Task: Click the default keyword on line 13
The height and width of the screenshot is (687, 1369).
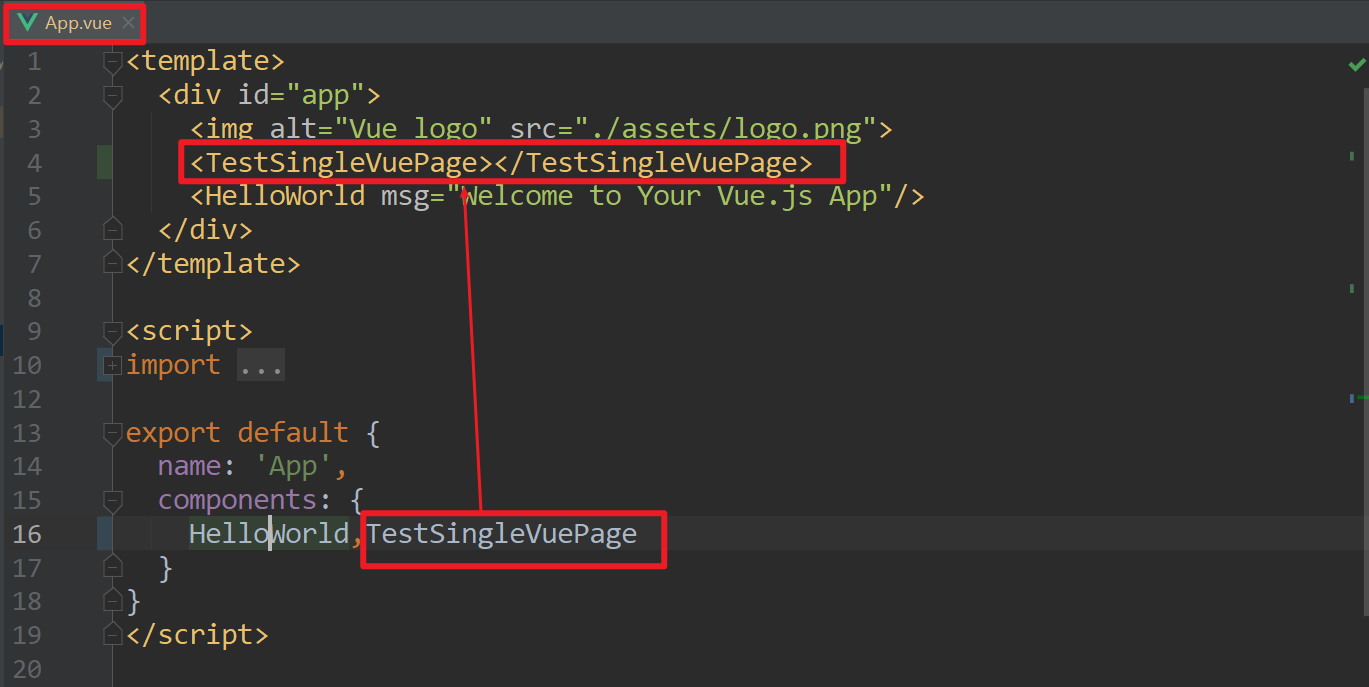Action: click(x=293, y=433)
